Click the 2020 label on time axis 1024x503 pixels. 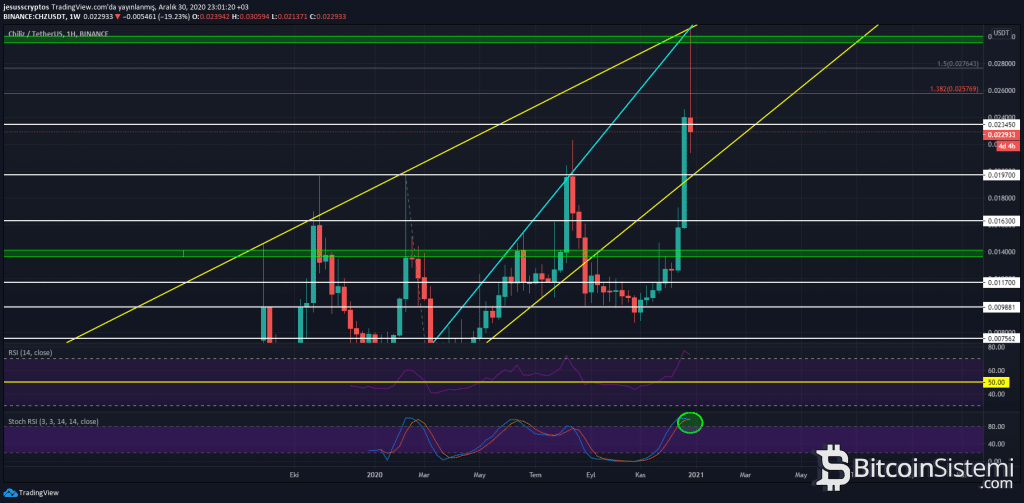(375, 476)
